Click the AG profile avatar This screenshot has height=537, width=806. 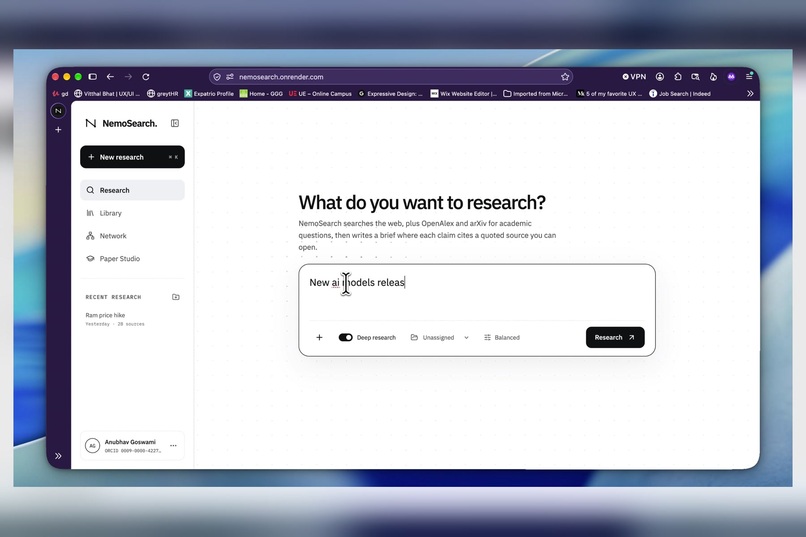point(92,446)
